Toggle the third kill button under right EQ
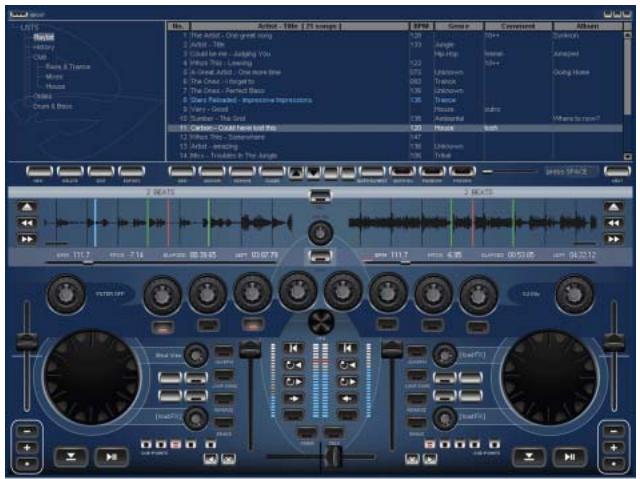The image size is (640, 479). point(478,326)
